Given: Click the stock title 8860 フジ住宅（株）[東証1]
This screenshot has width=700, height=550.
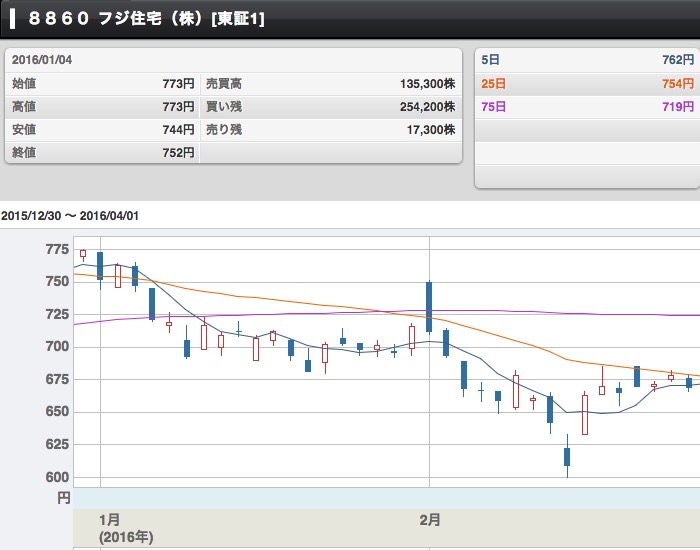Looking at the screenshot, I should (x=146, y=18).
